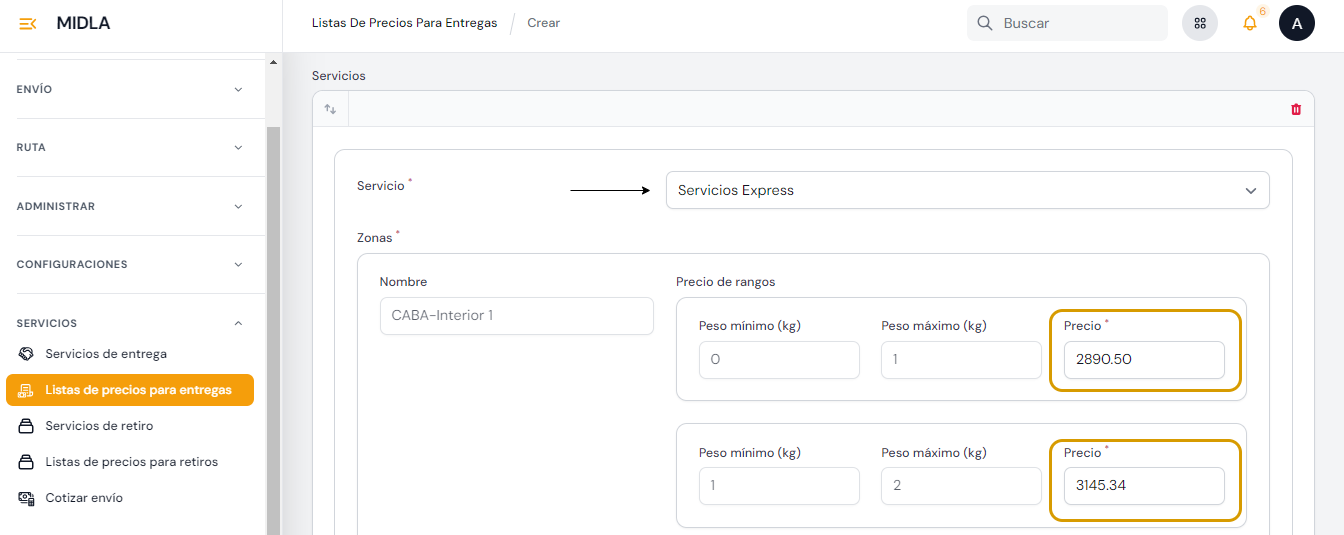Open the notifications bell

coord(1250,23)
